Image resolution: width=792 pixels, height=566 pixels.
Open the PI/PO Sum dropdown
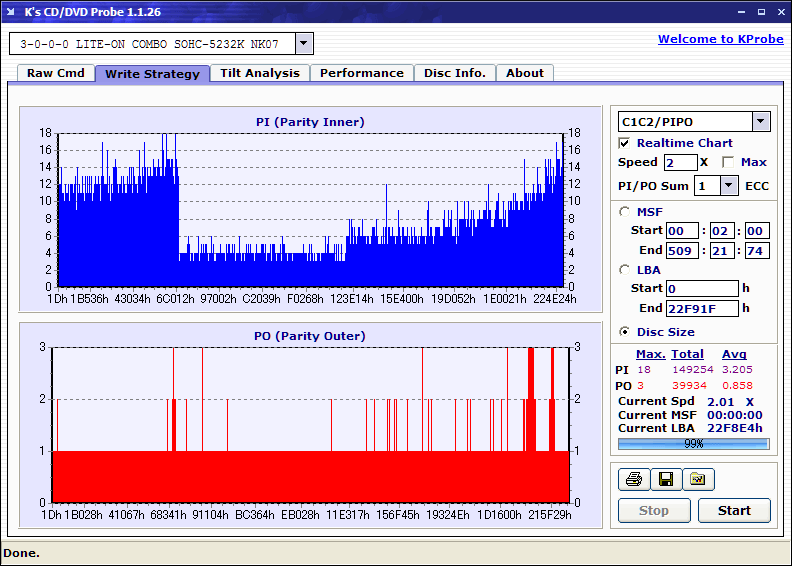[x=728, y=185]
